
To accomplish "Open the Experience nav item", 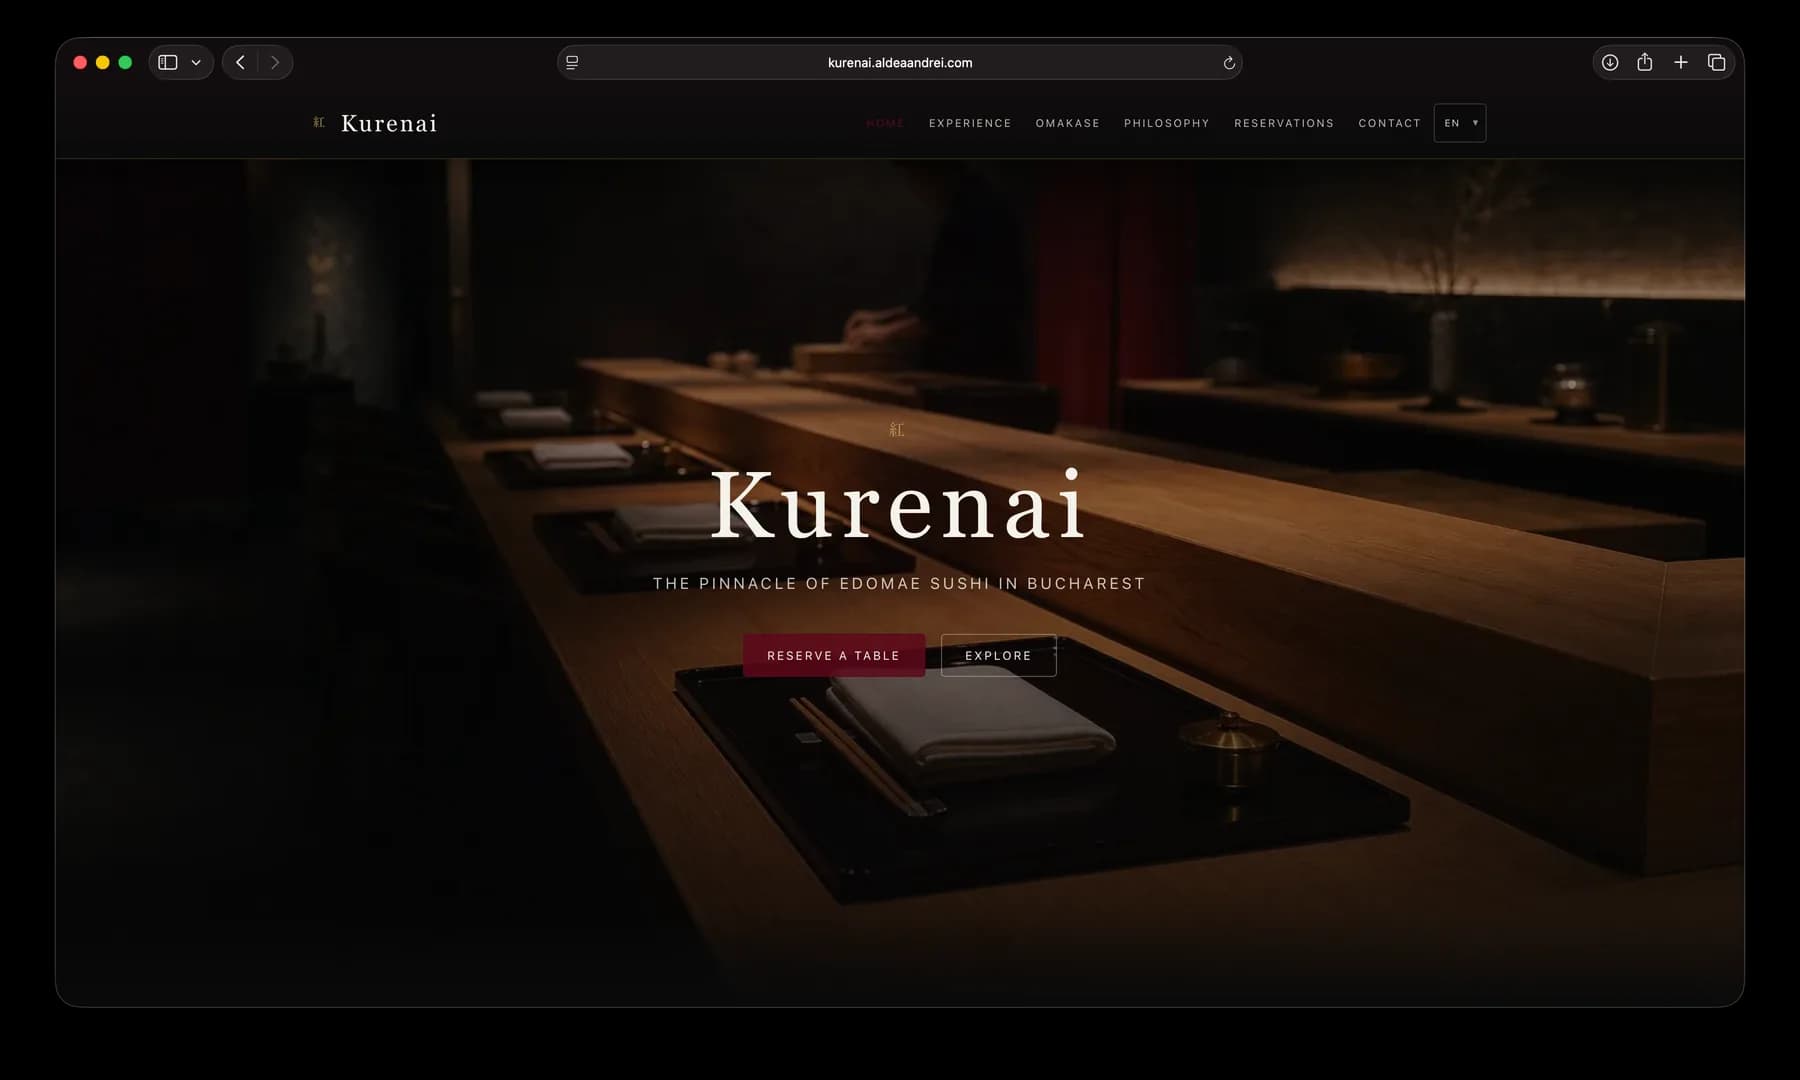I will coord(970,123).
